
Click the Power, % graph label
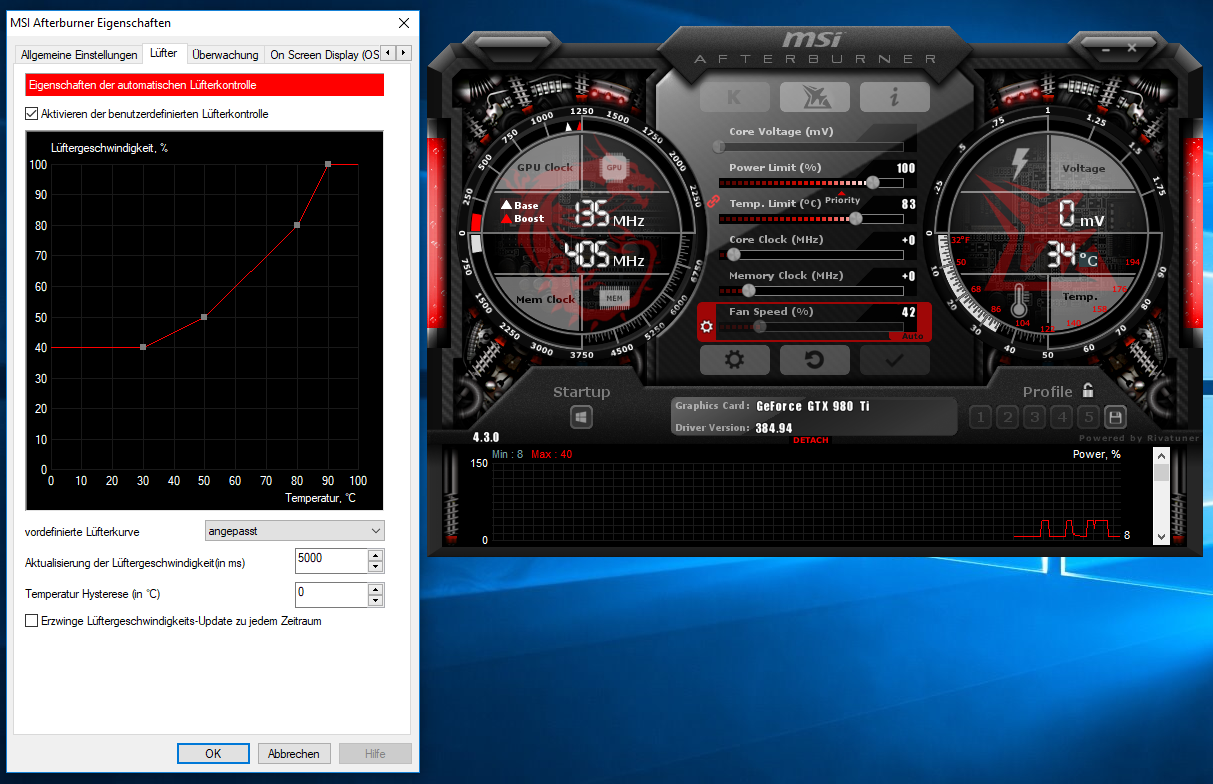[x=1097, y=454]
